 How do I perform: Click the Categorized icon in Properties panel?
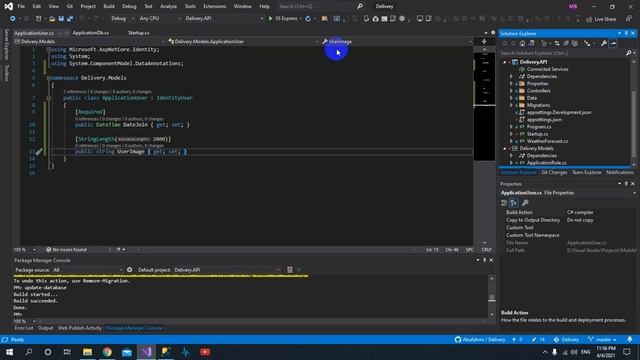coord(504,203)
